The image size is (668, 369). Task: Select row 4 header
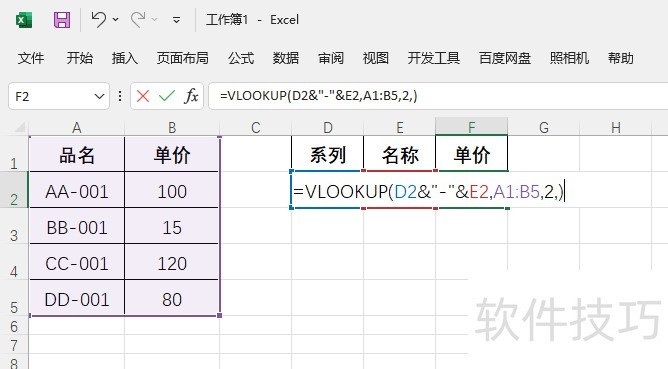pyautogui.click(x=14, y=262)
